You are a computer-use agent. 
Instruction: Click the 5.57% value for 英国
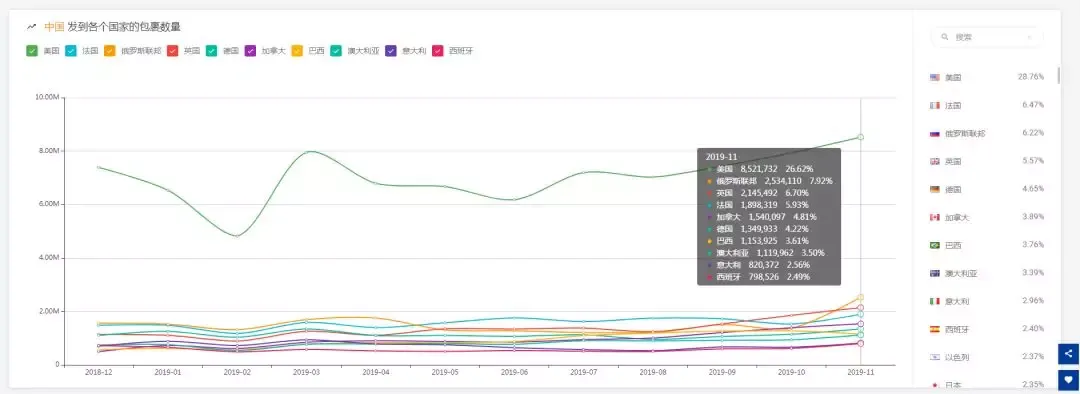[1033, 160]
